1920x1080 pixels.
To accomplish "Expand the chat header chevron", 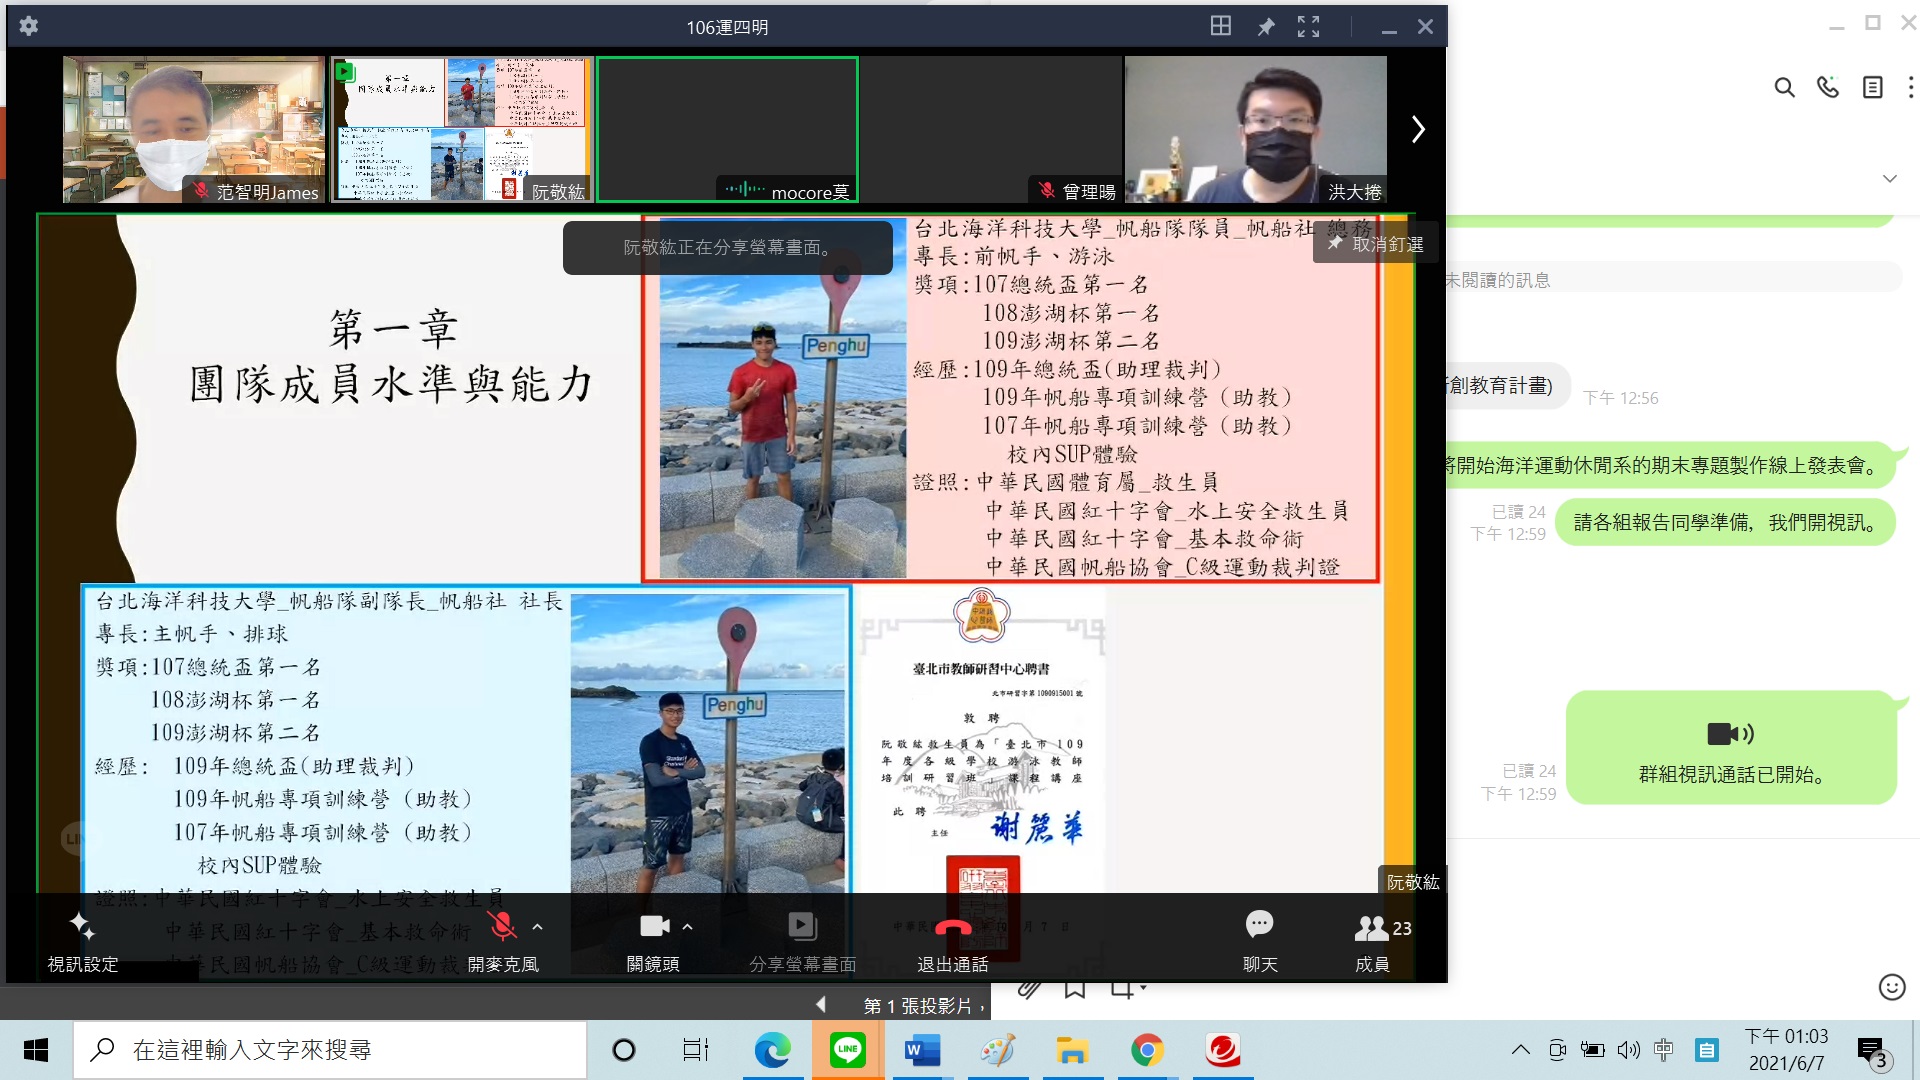I will (x=1889, y=179).
